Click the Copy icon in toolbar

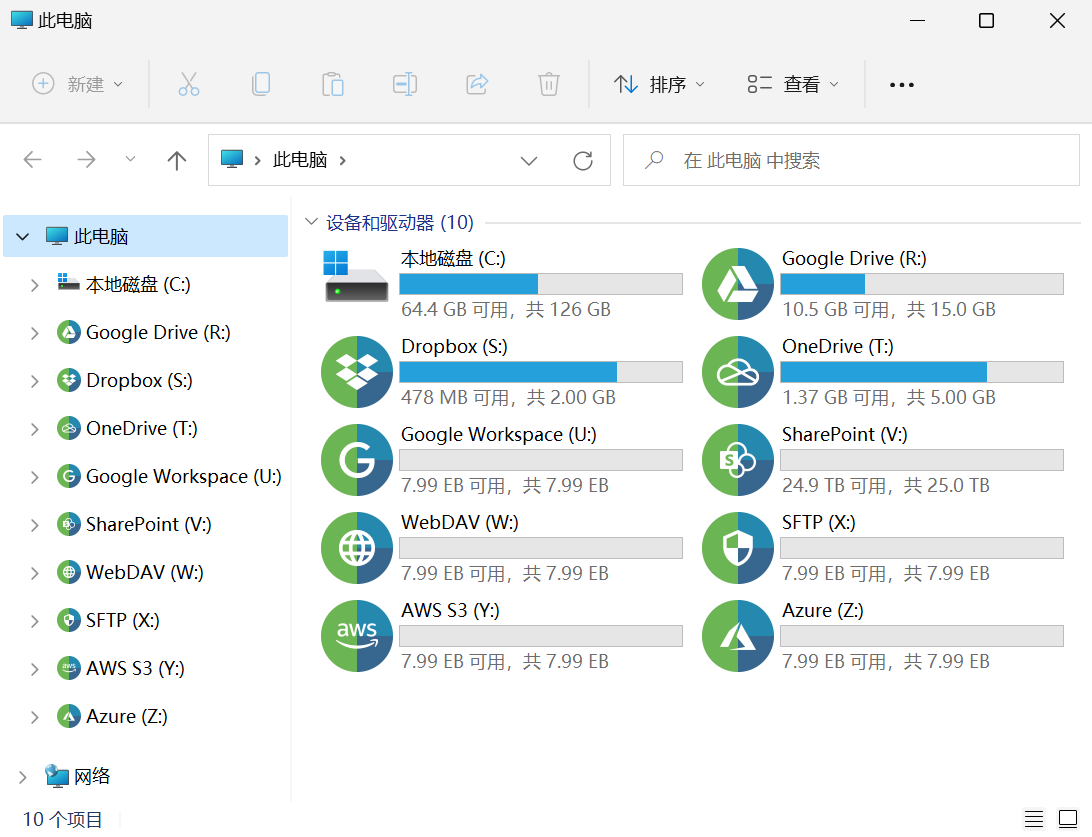[x=261, y=84]
